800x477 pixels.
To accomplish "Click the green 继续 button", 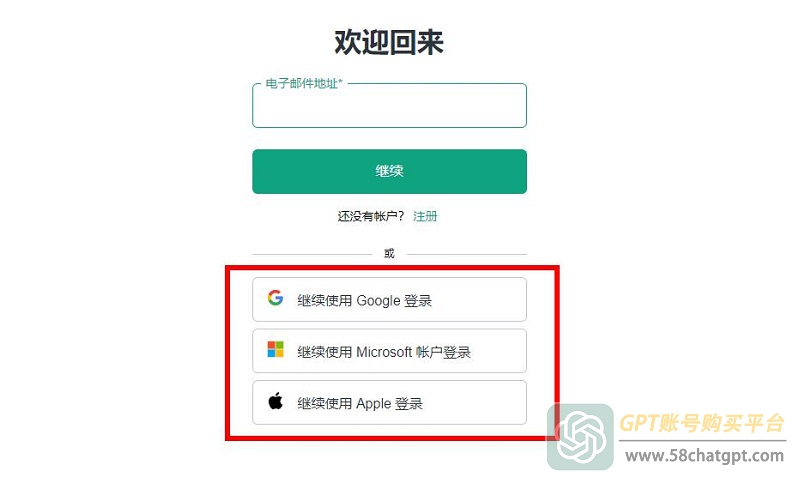I will [389, 171].
